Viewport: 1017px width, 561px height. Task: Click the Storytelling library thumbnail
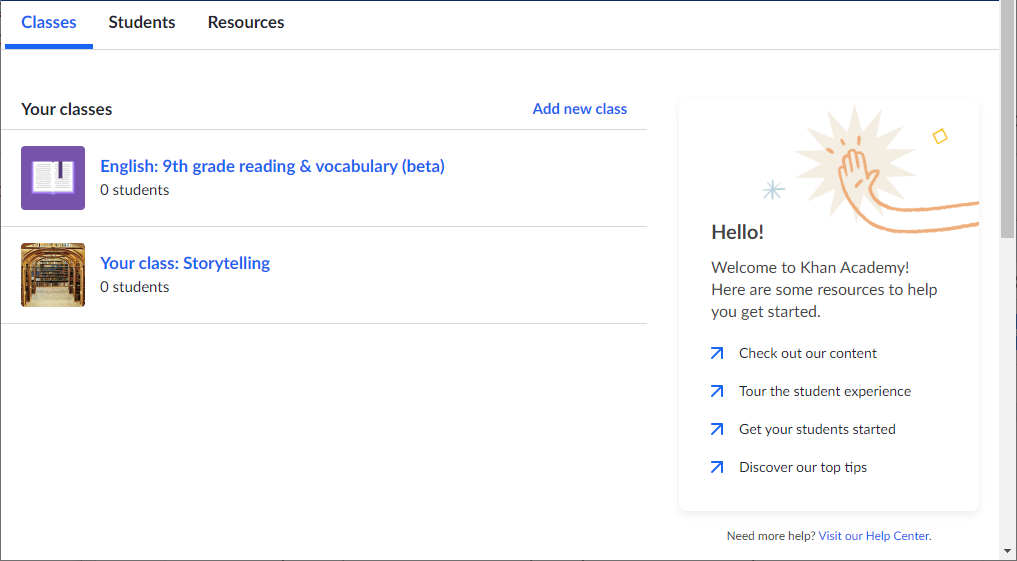[53, 274]
